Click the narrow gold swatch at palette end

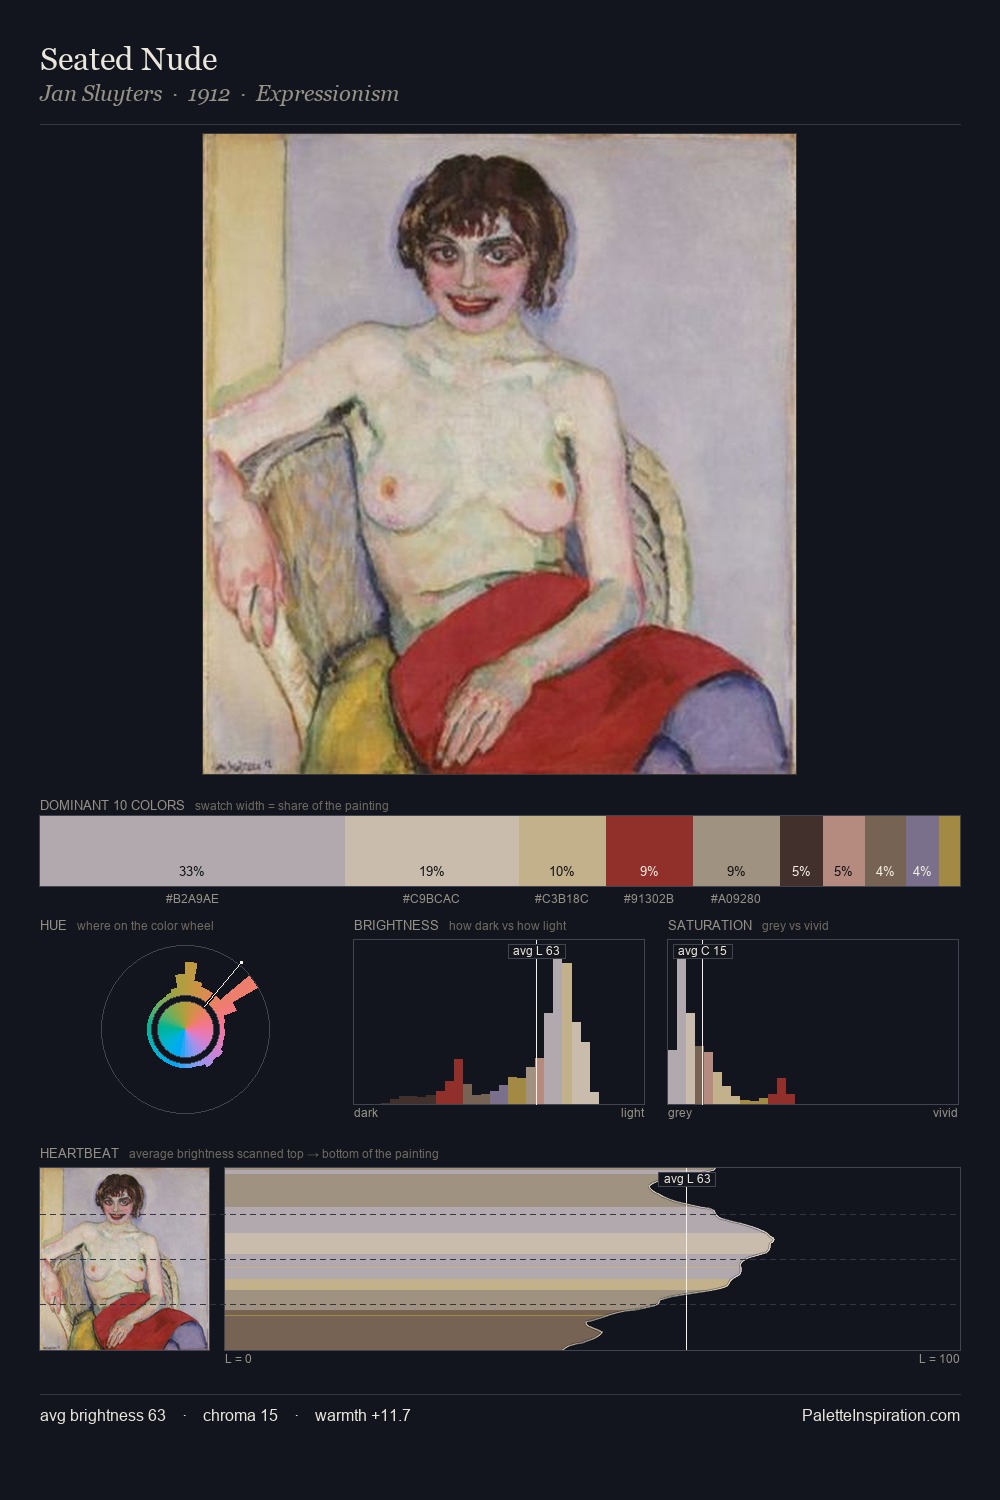click(949, 851)
